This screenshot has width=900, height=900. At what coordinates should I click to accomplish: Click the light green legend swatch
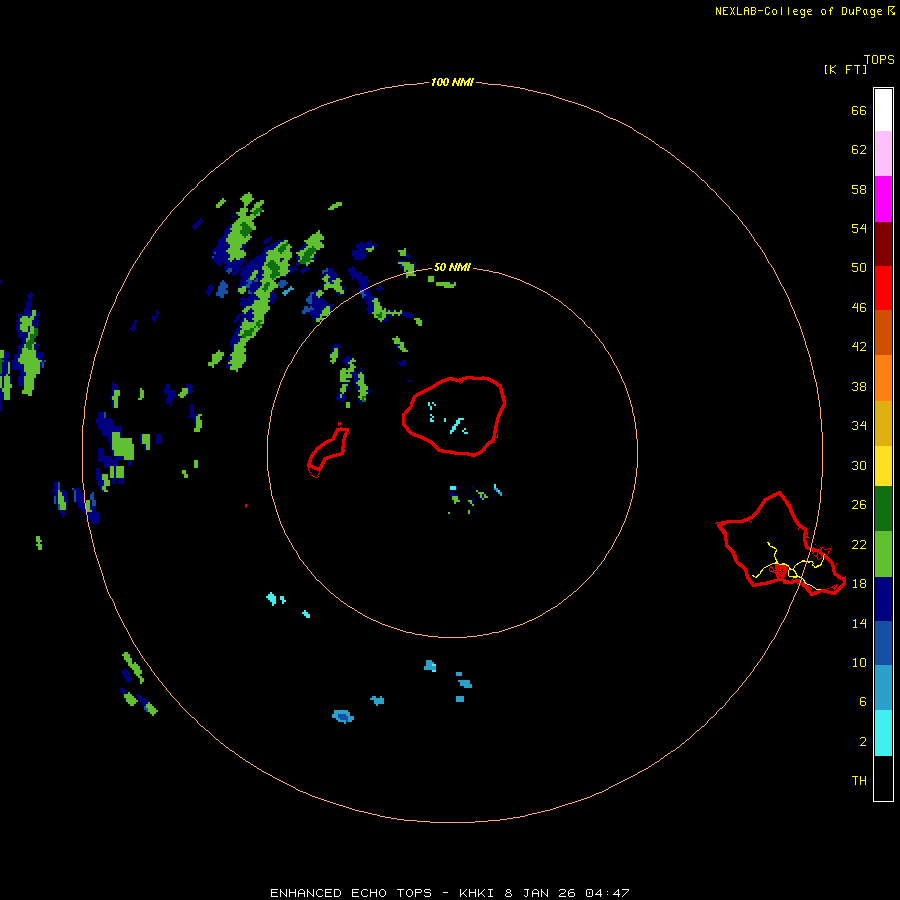[x=883, y=554]
